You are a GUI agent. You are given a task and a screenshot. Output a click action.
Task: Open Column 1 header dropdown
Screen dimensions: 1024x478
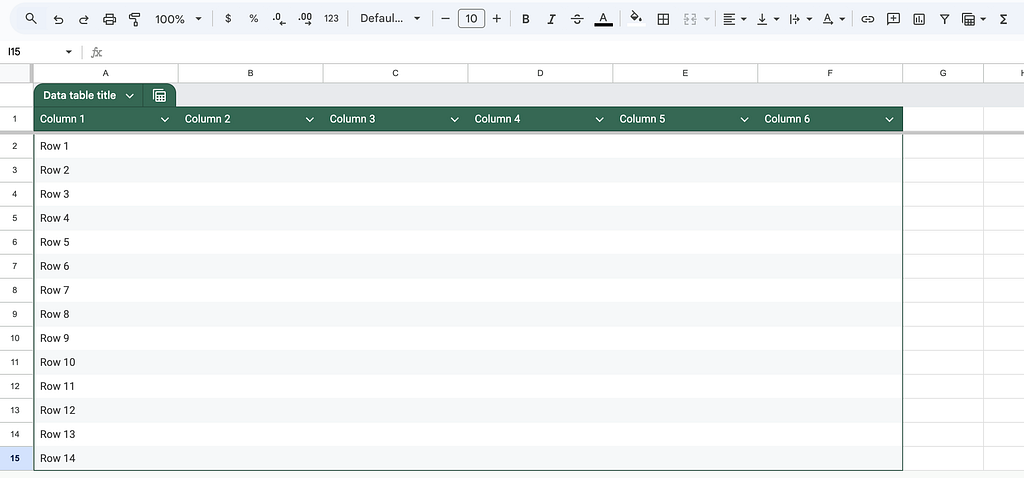[165, 120]
